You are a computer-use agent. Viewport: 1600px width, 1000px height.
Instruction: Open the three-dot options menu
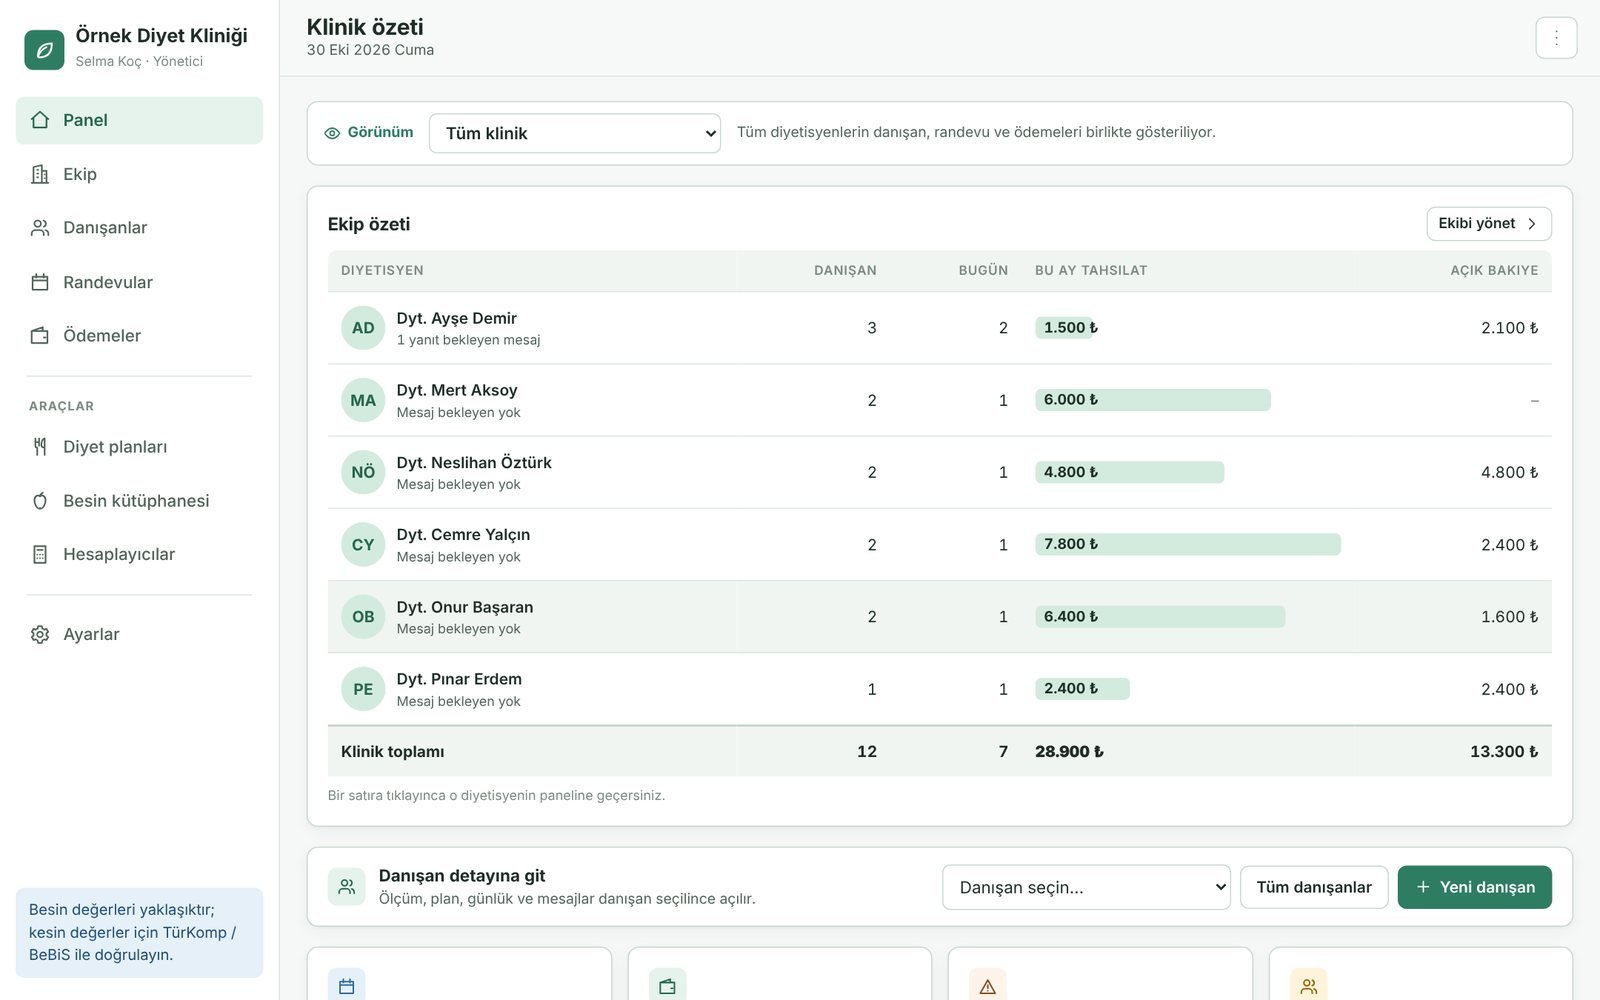tap(1556, 38)
